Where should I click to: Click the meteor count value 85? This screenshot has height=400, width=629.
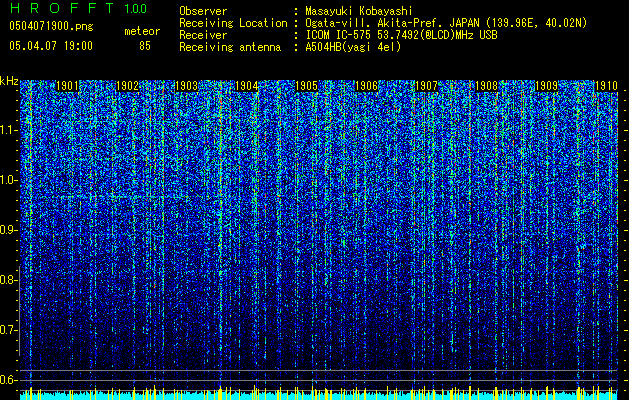pos(145,46)
